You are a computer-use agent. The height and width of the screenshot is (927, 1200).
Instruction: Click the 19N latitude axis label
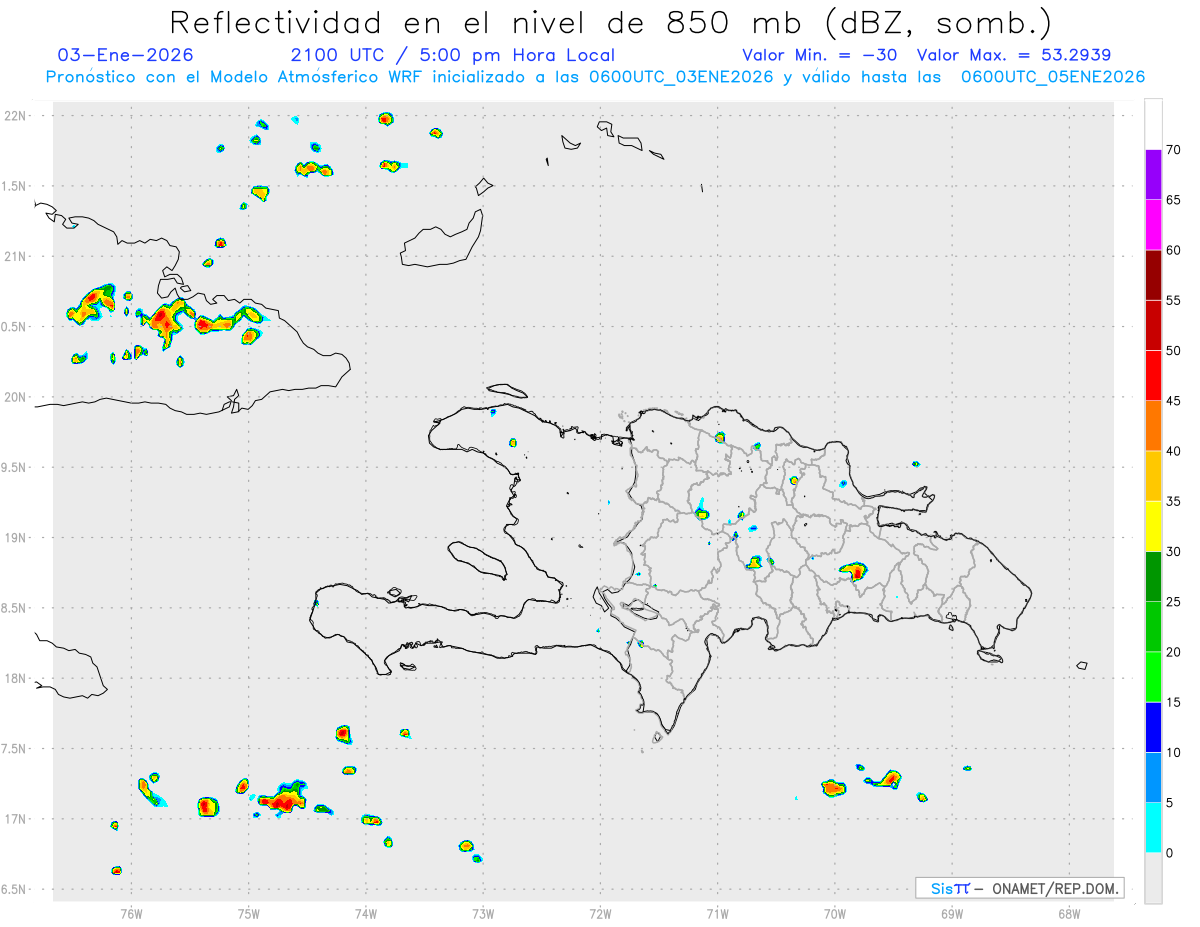[x=17, y=538]
